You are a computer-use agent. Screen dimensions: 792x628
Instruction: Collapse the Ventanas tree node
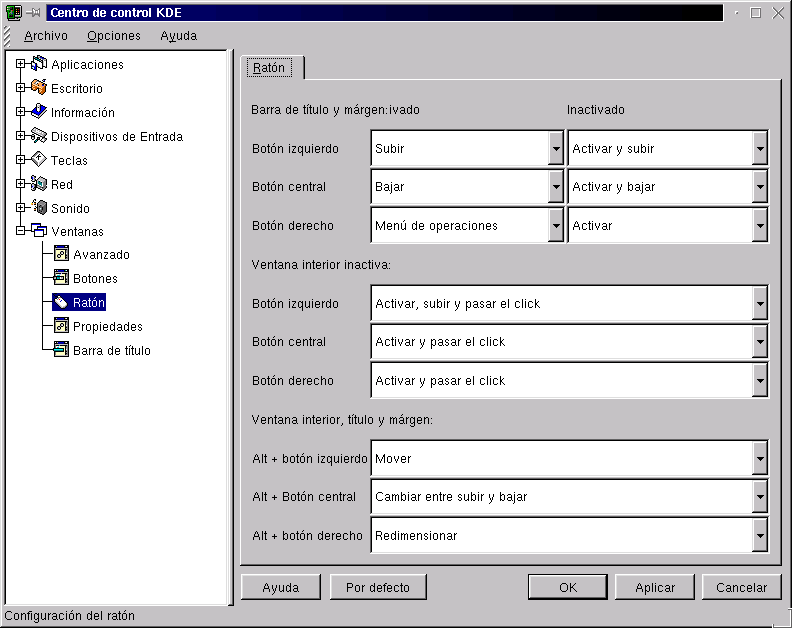21,232
